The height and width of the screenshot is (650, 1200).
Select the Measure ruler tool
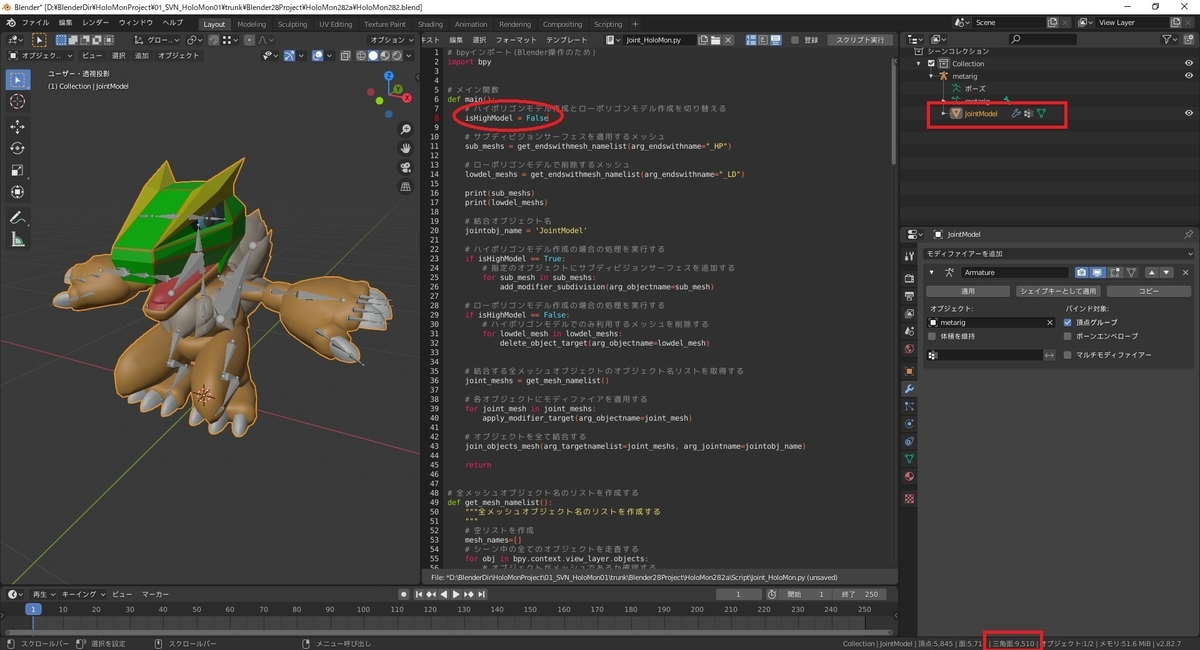click(18, 239)
